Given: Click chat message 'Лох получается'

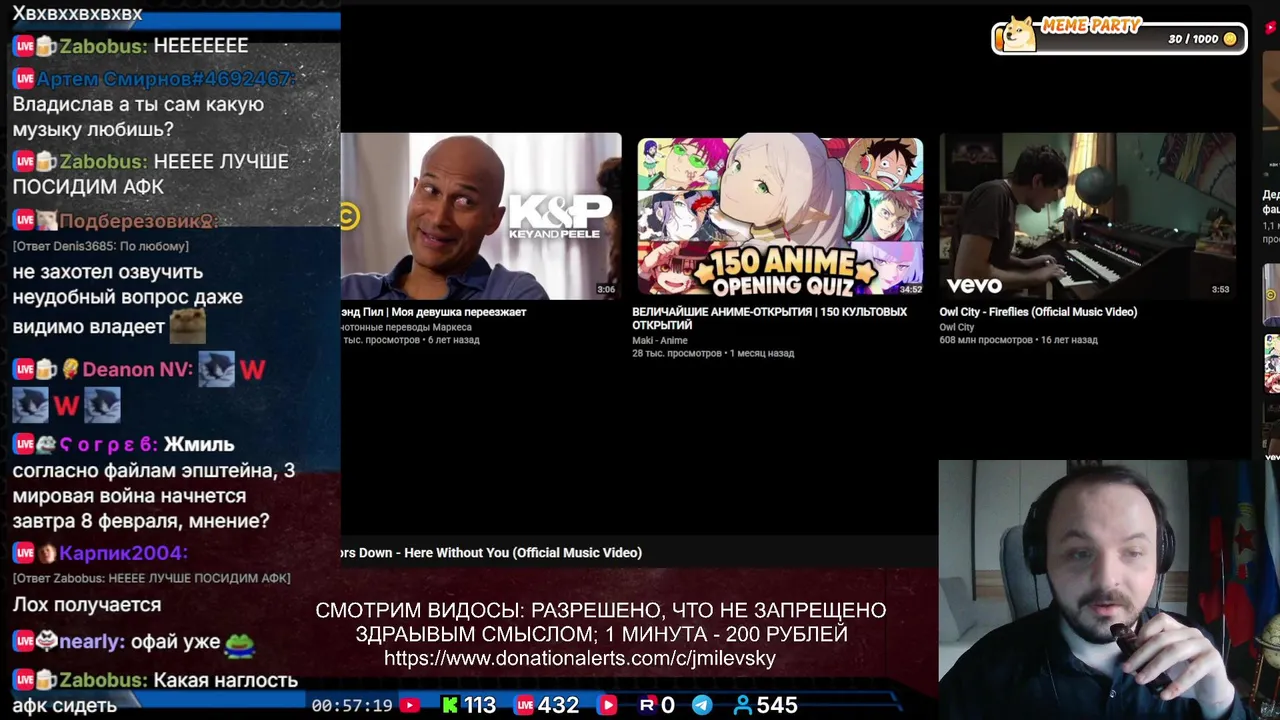Looking at the screenshot, I should [x=86, y=605].
